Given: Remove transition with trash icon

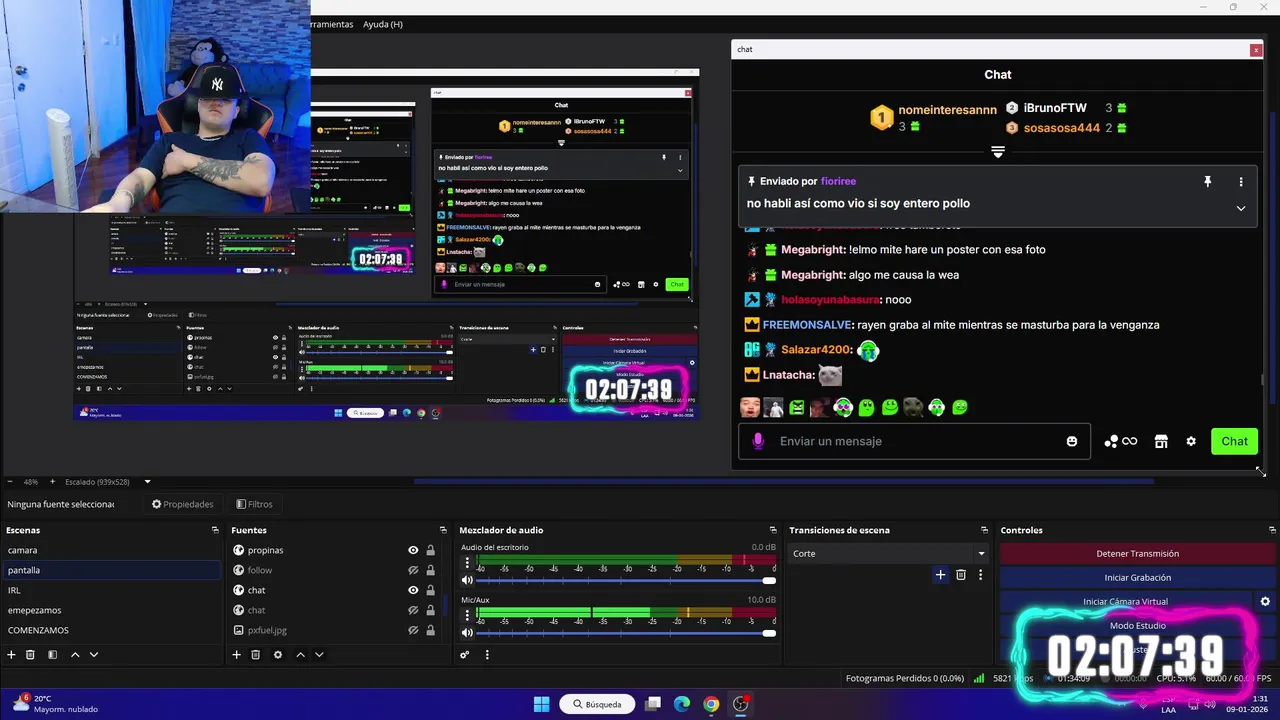Looking at the screenshot, I should click(x=961, y=575).
